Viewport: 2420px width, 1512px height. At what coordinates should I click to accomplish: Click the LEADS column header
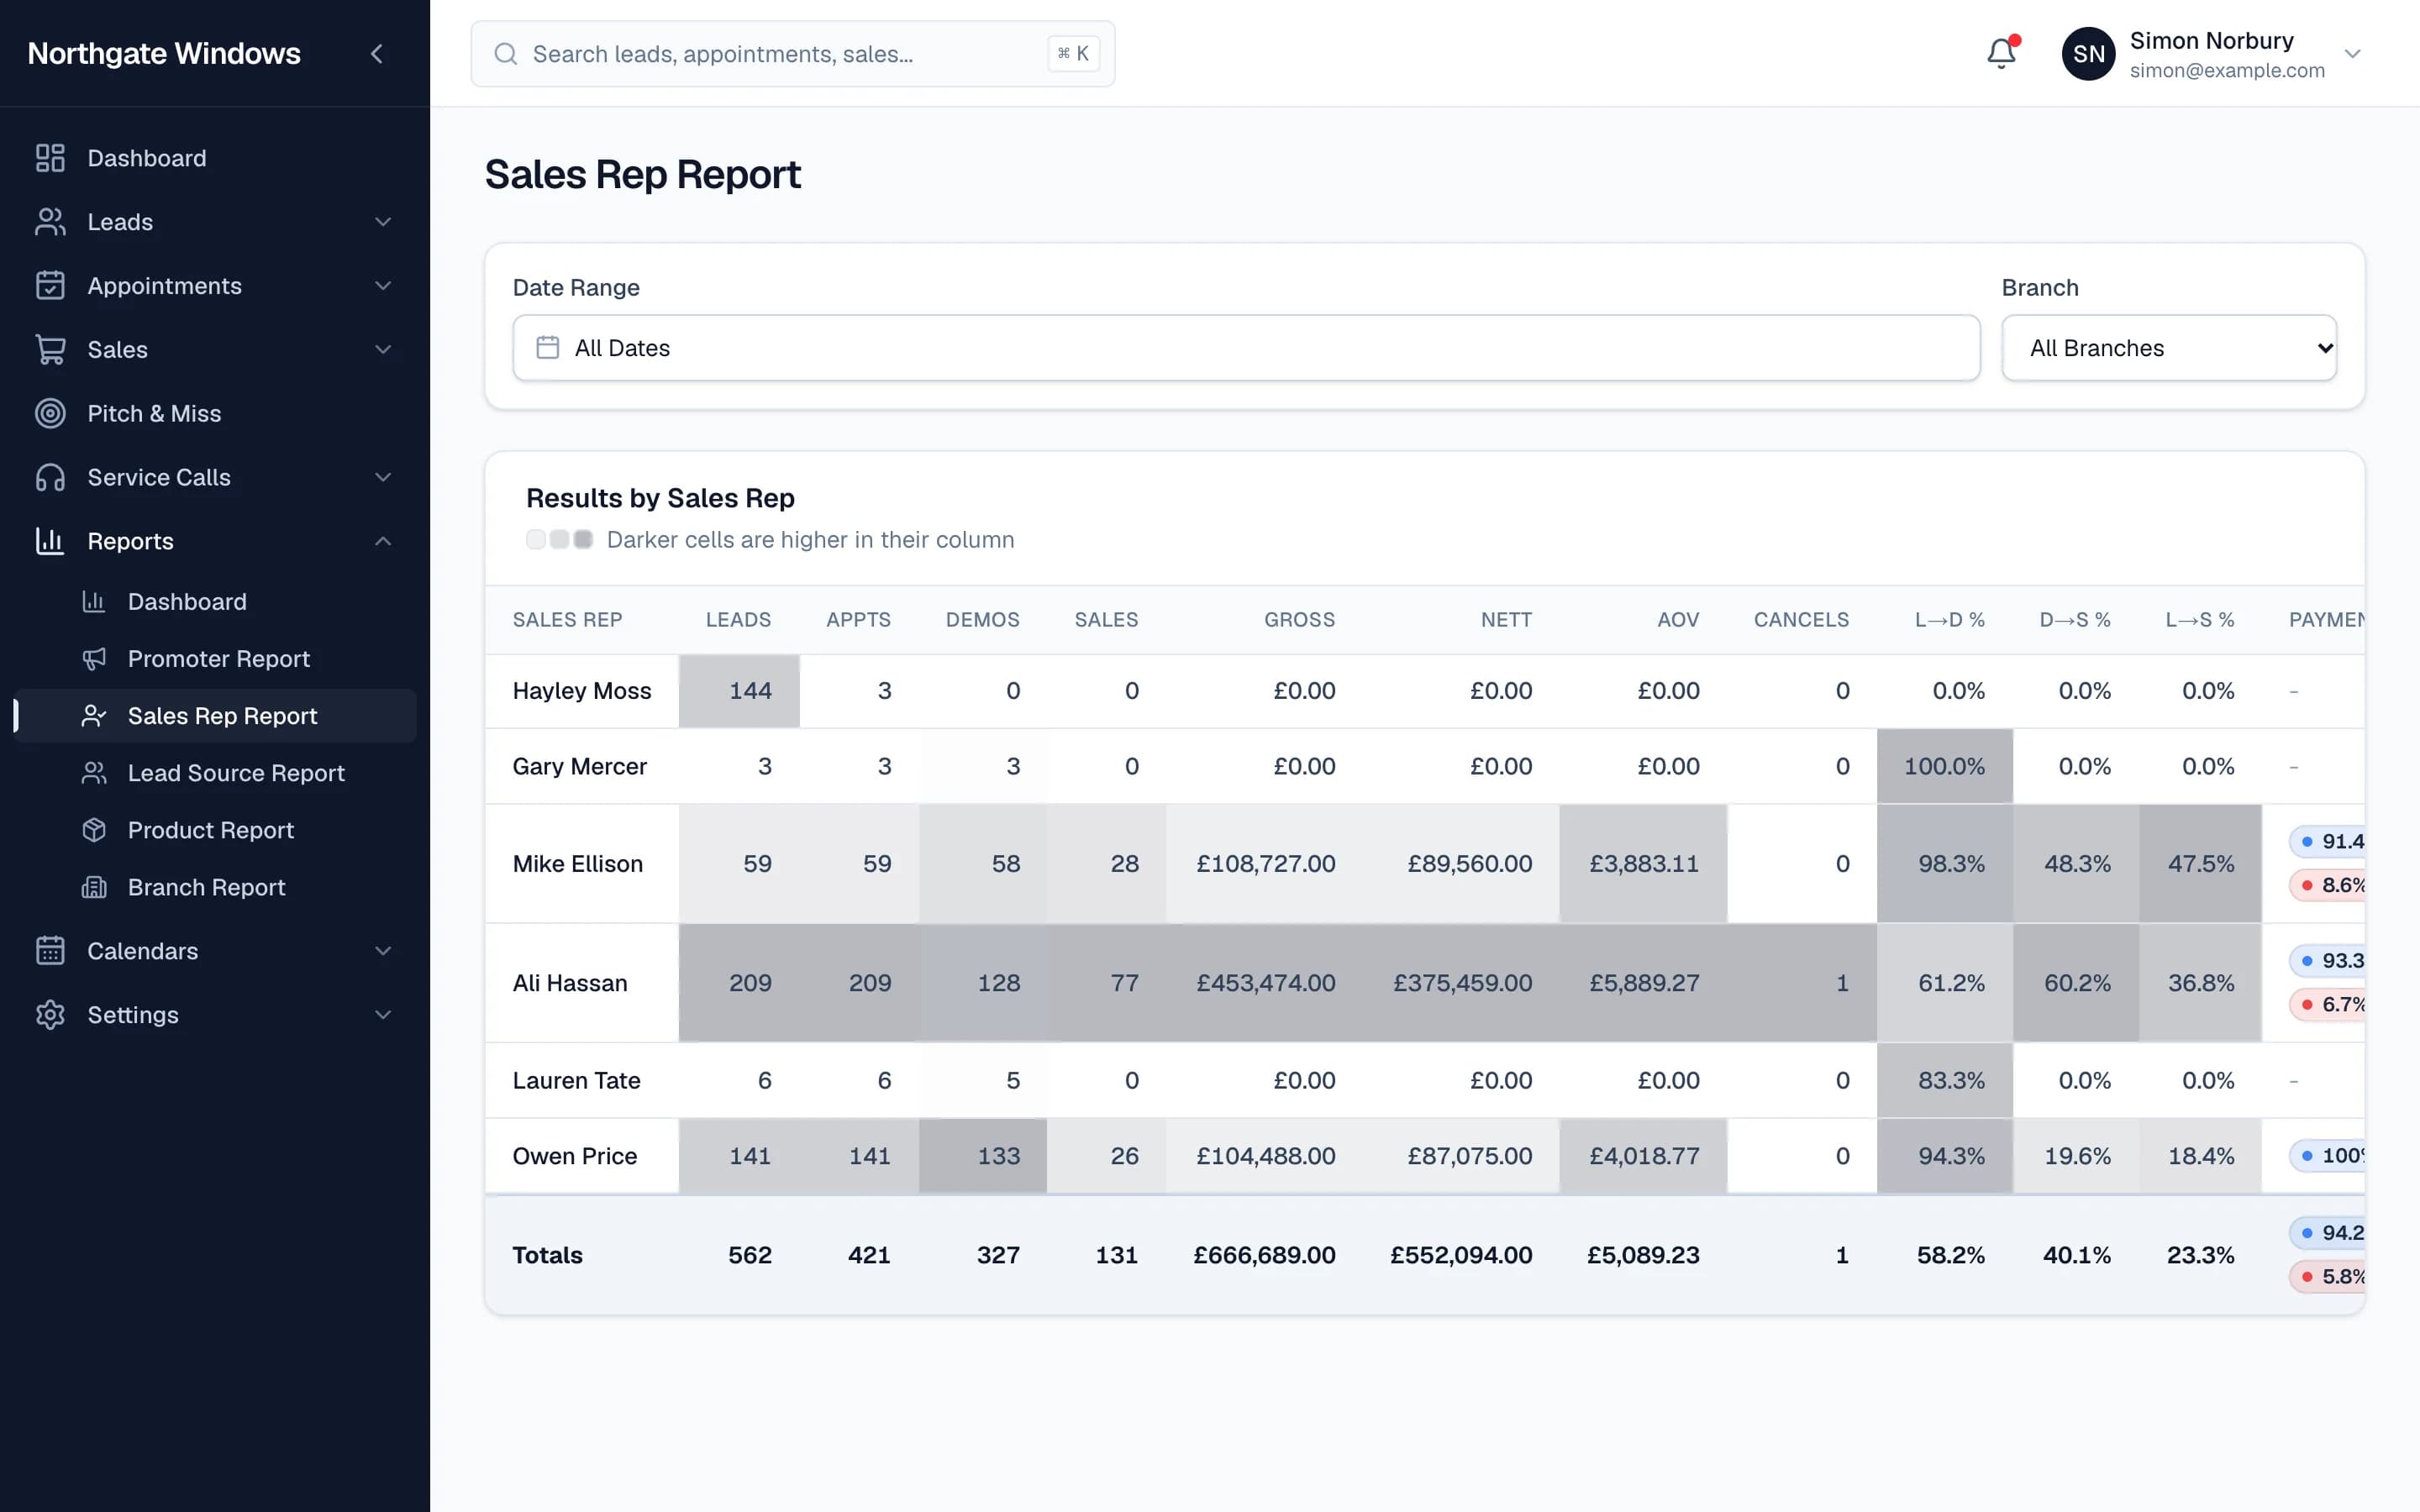point(738,620)
